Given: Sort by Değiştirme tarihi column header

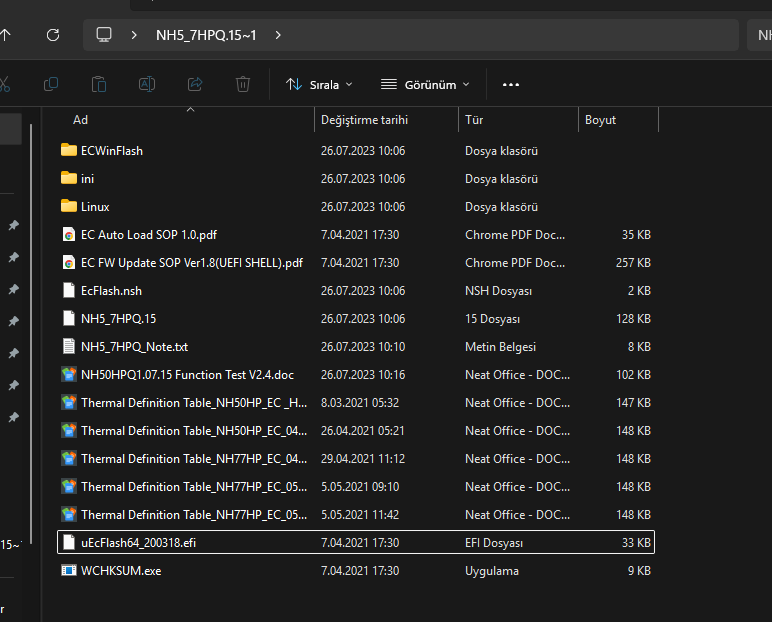Looking at the screenshot, I should [364, 120].
